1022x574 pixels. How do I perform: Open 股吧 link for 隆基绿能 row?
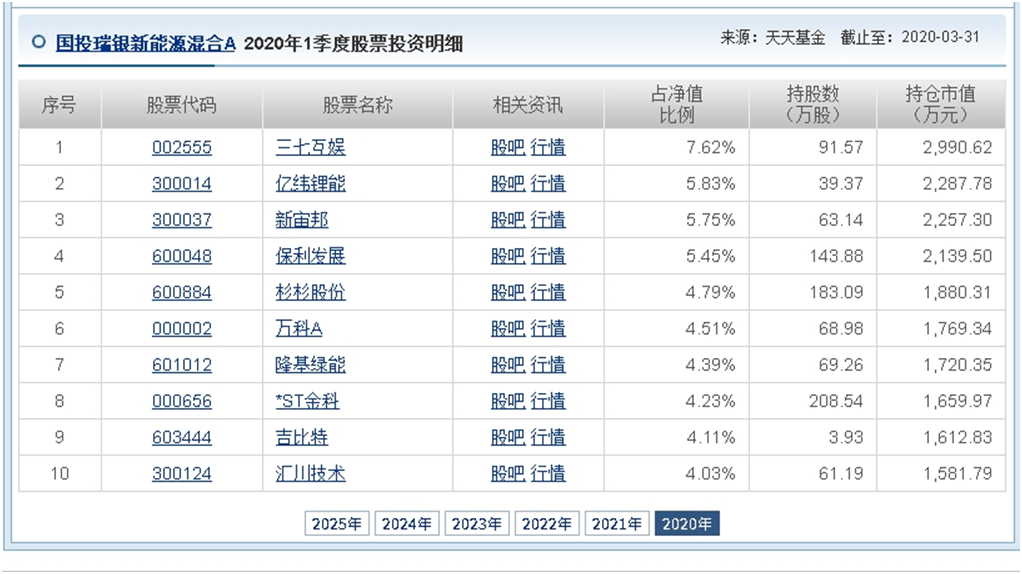point(508,364)
